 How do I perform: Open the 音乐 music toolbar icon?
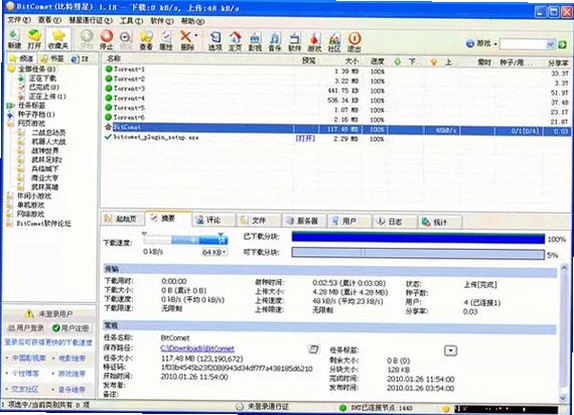(x=275, y=41)
